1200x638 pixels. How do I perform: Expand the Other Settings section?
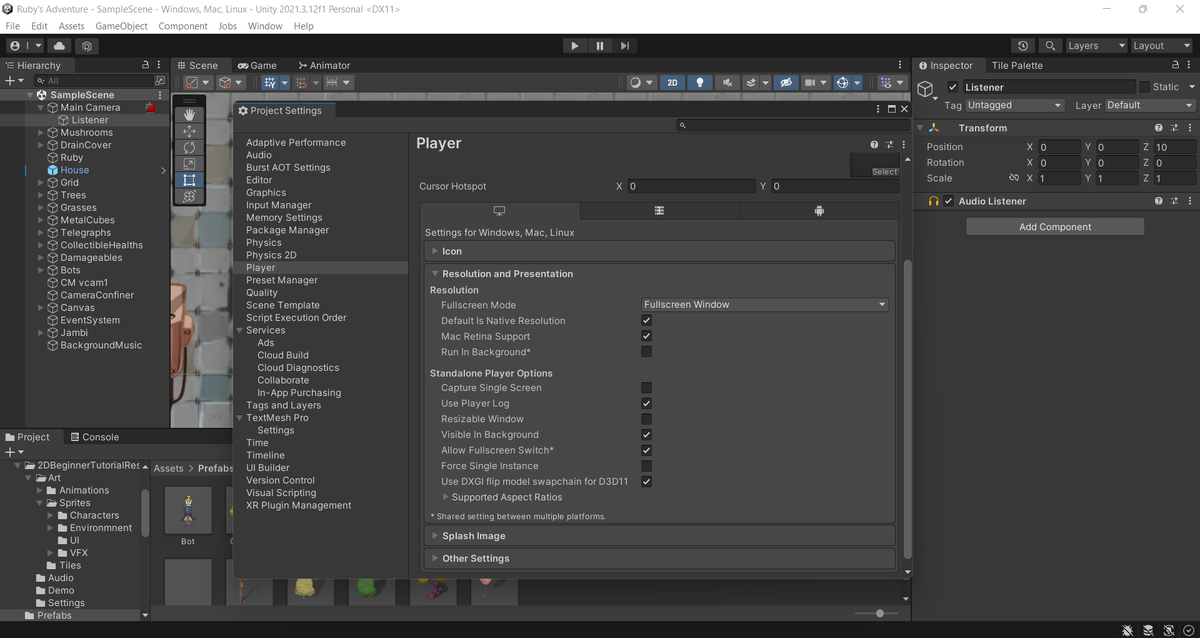point(475,558)
